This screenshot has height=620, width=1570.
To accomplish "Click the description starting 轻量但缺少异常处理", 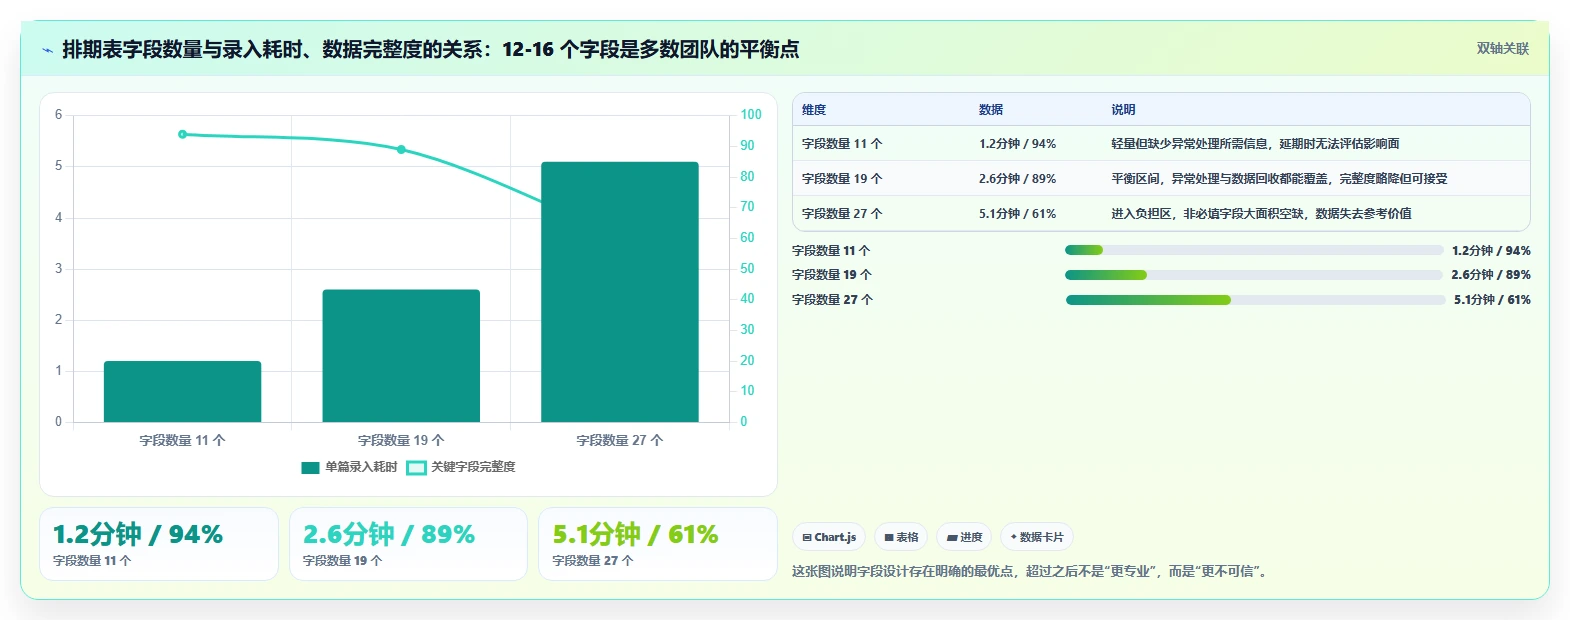I will coord(1255,144).
